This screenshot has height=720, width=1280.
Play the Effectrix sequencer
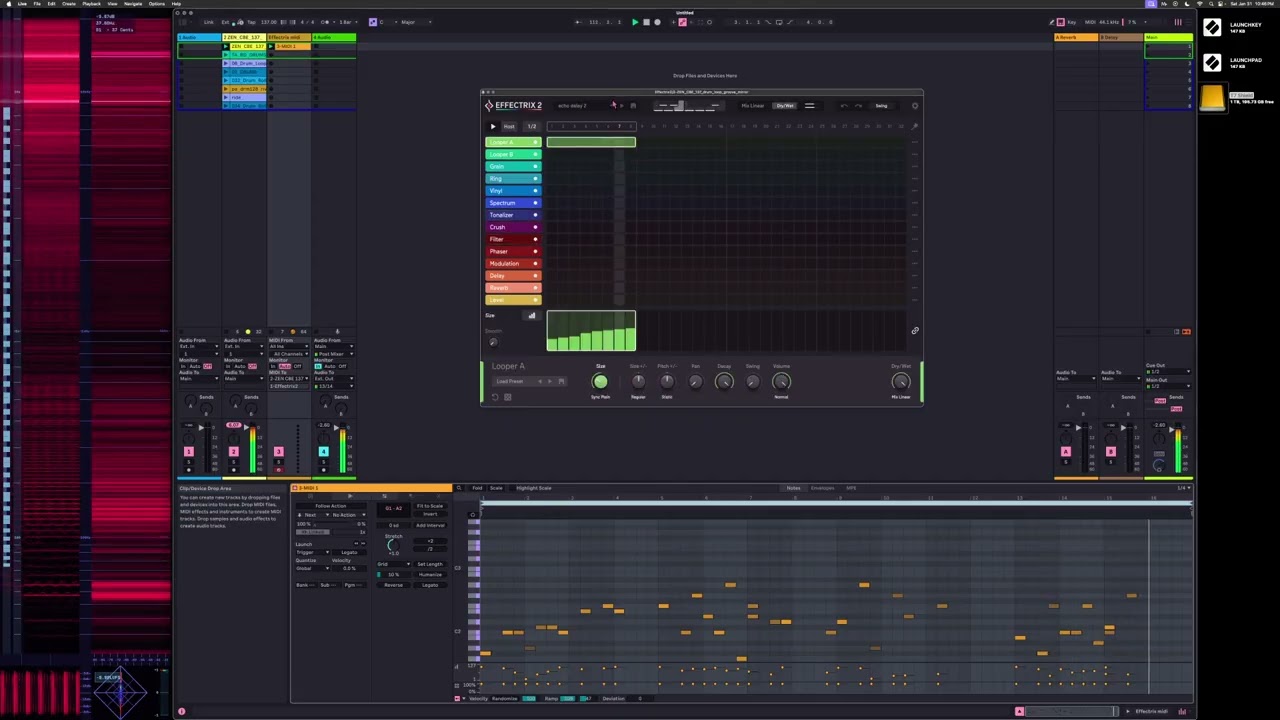[x=493, y=126]
